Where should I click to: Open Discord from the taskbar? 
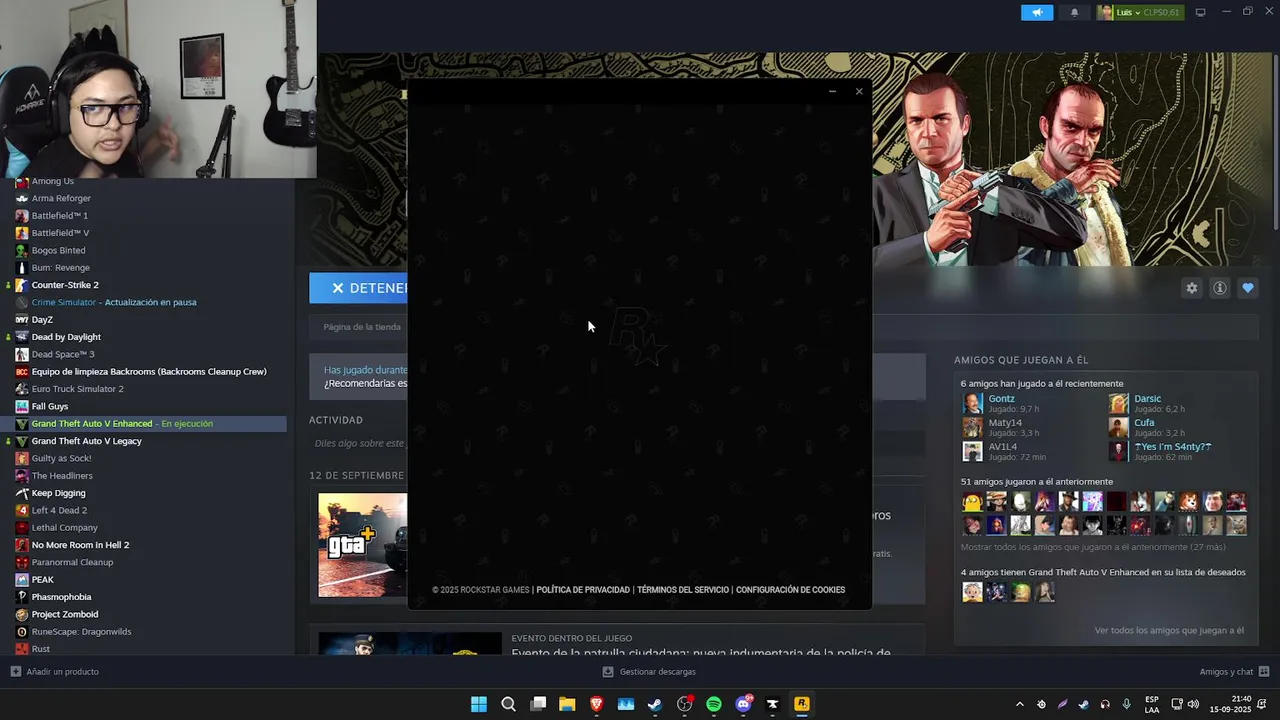pos(744,704)
